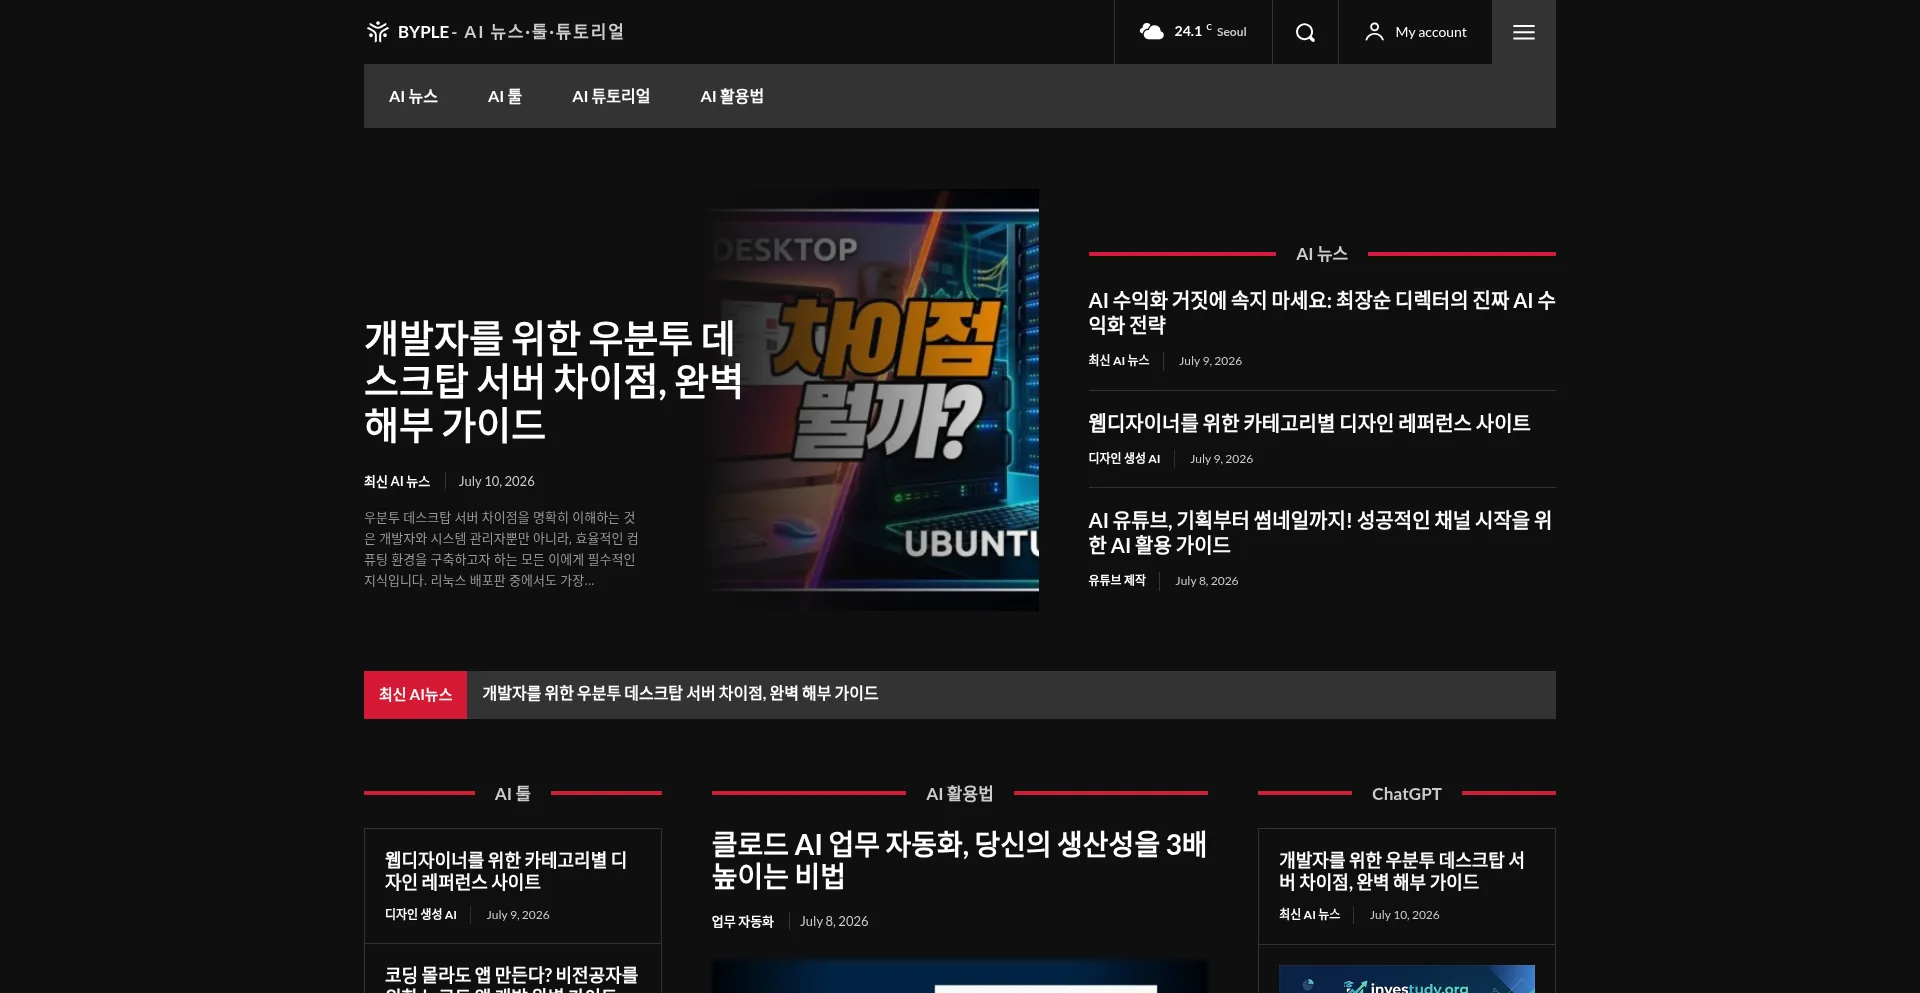Click the July 10, 2026 date under featured headline
1920x993 pixels.
coord(497,481)
